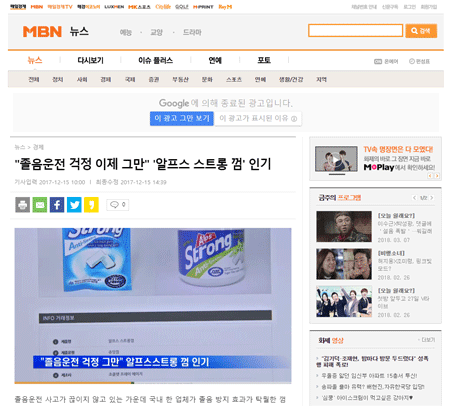The width and height of the screenshot is (450, 406).
Task: Click the video progress bar under the image
Action: pos(153,383)
